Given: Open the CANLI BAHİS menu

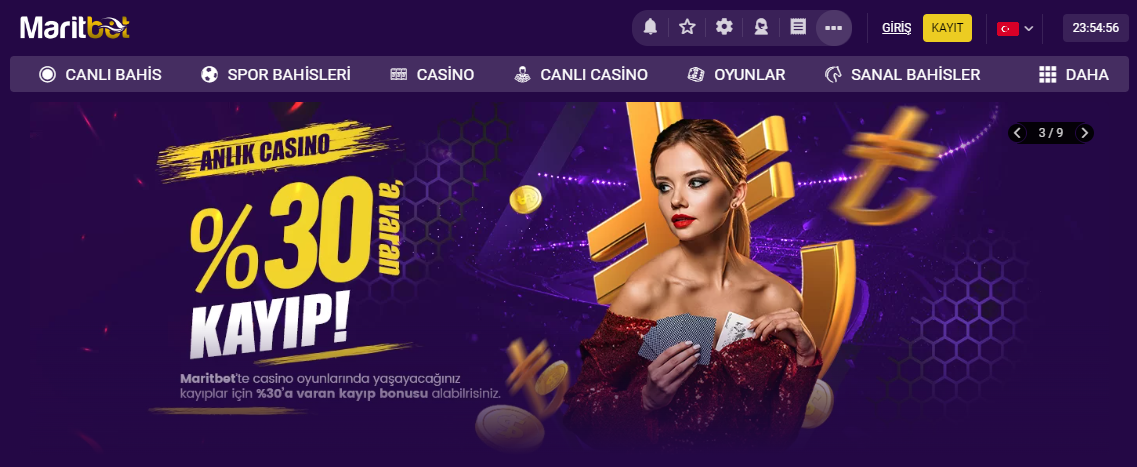Looking at the screenshot, I should click(100, 74).
